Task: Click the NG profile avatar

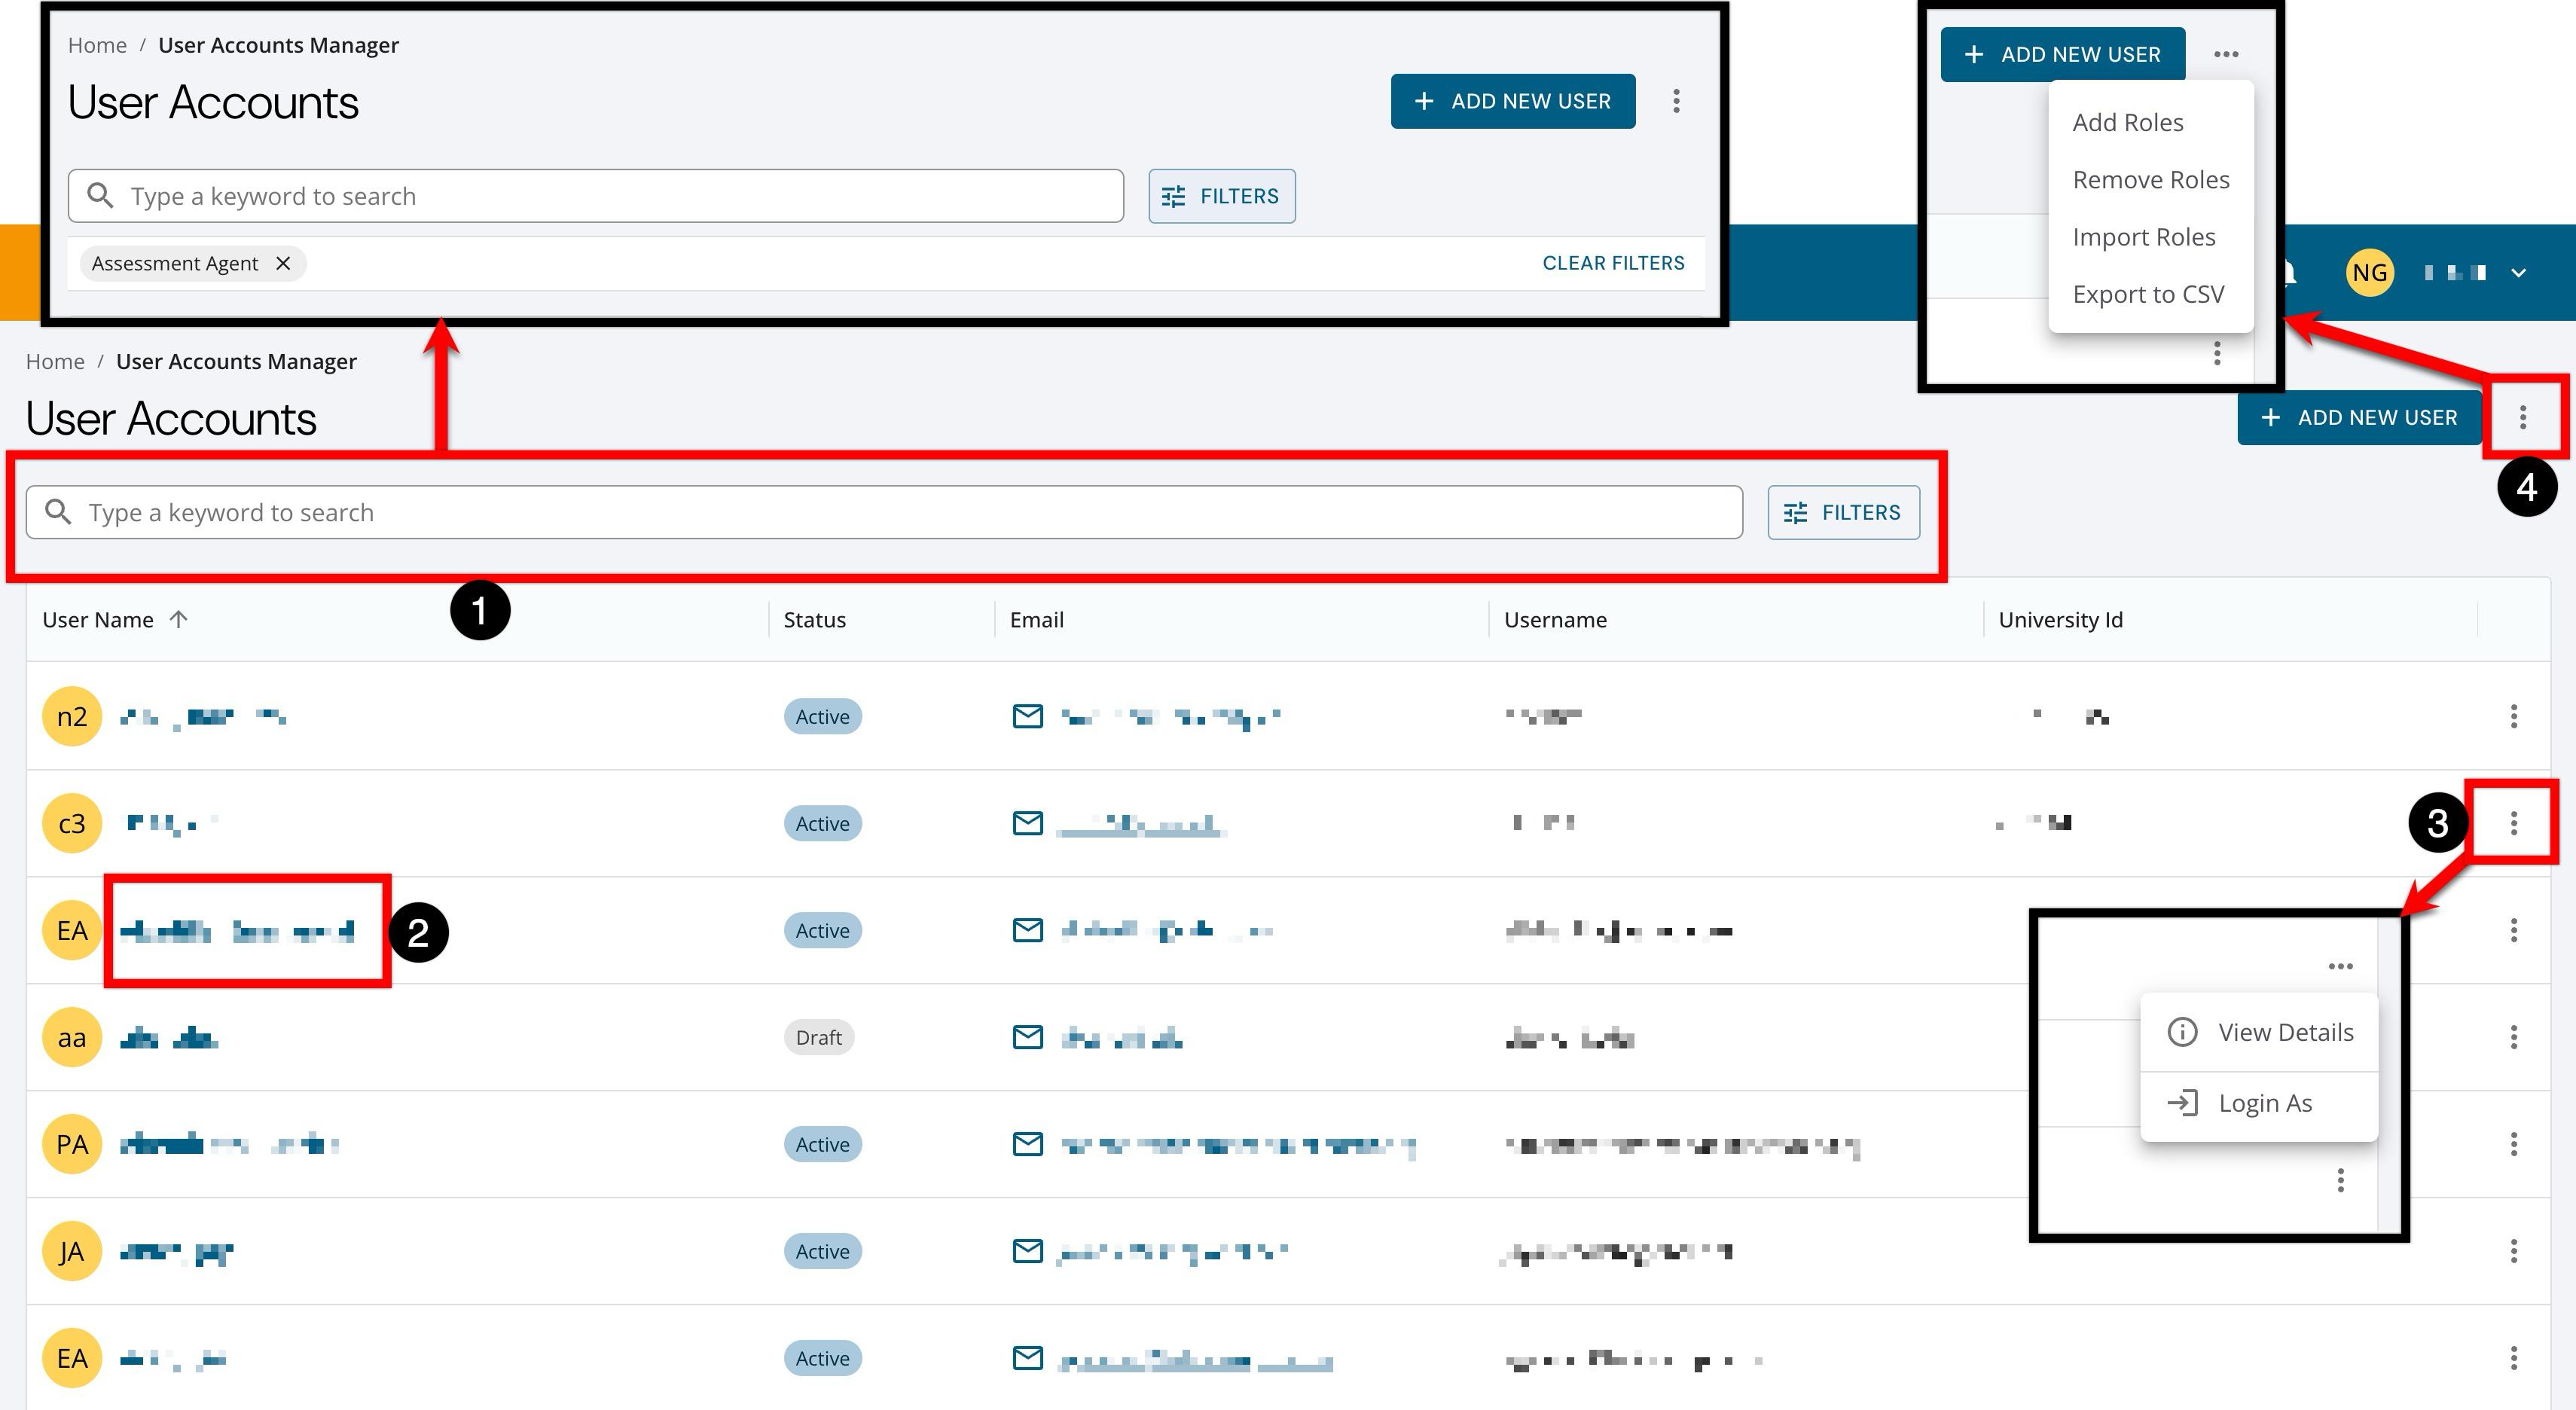Action: point(2369,272)
